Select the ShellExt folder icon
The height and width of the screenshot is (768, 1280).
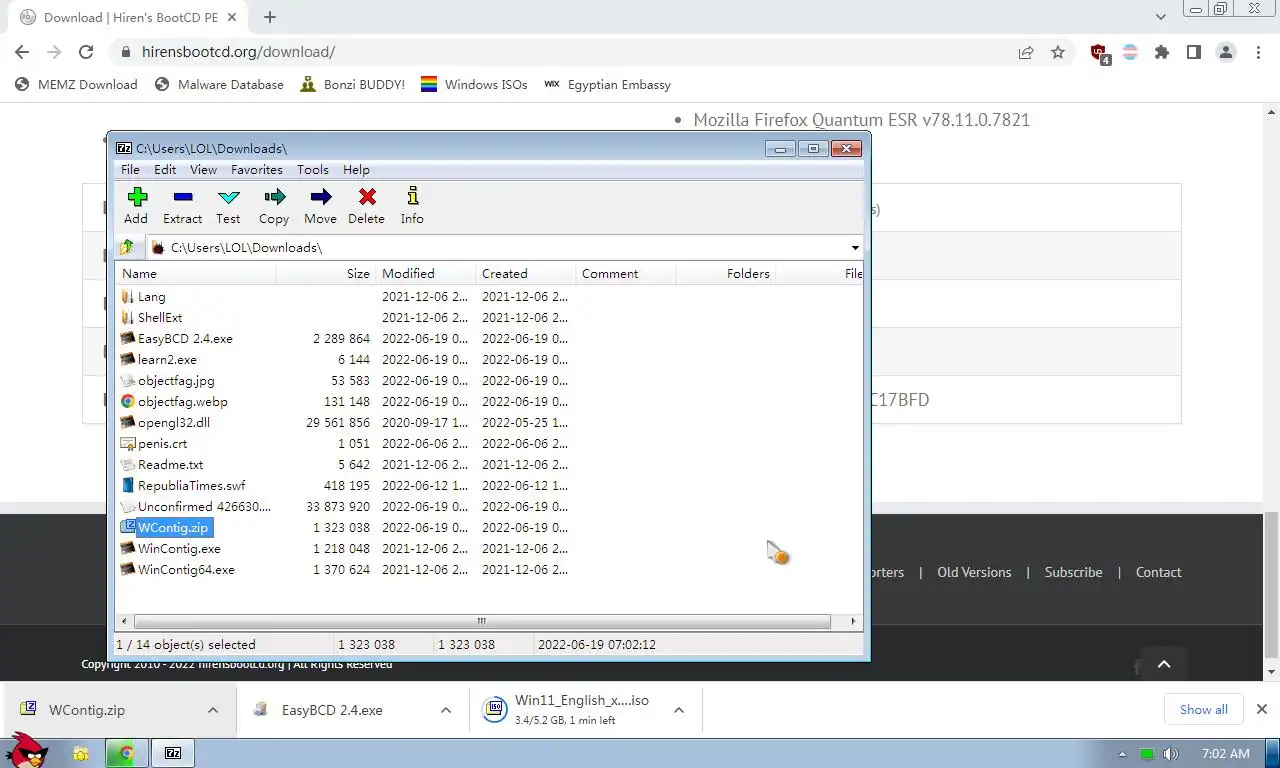coord(127,317)
